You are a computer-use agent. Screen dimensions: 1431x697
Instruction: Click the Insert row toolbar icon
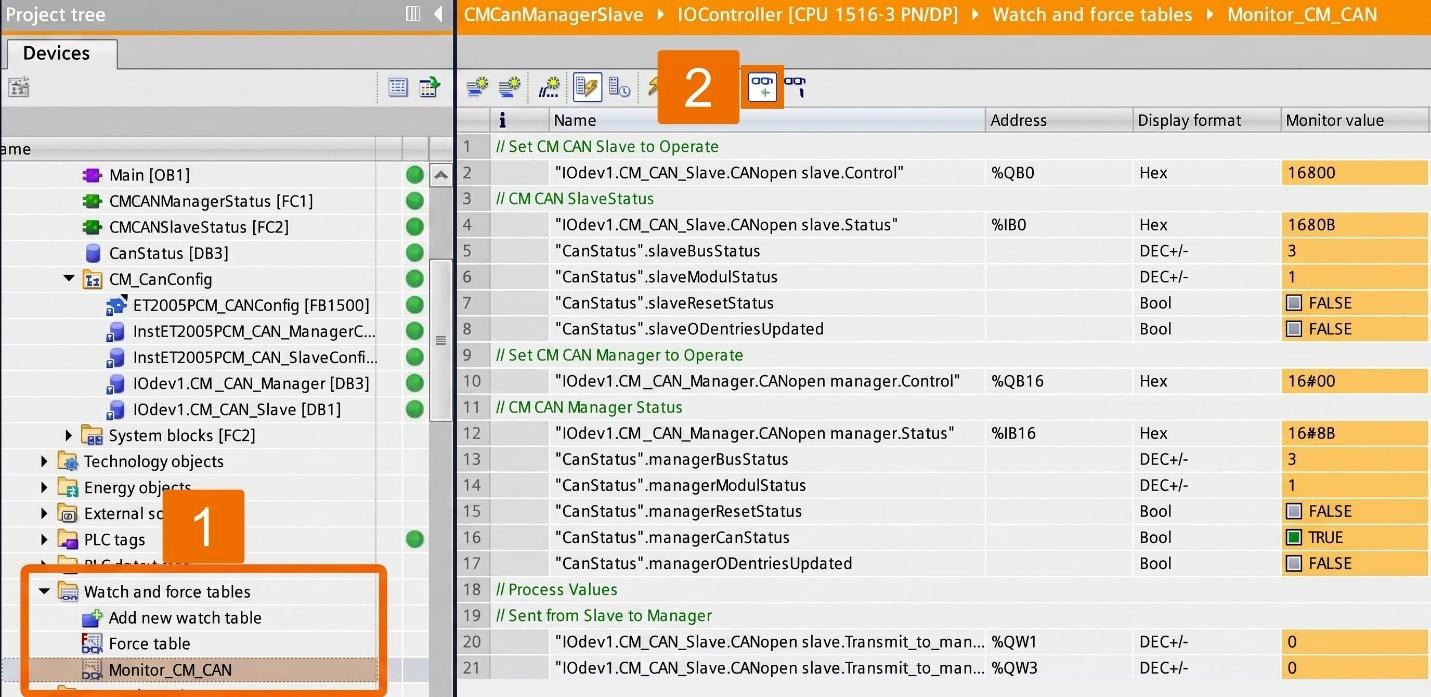(477, 88)
